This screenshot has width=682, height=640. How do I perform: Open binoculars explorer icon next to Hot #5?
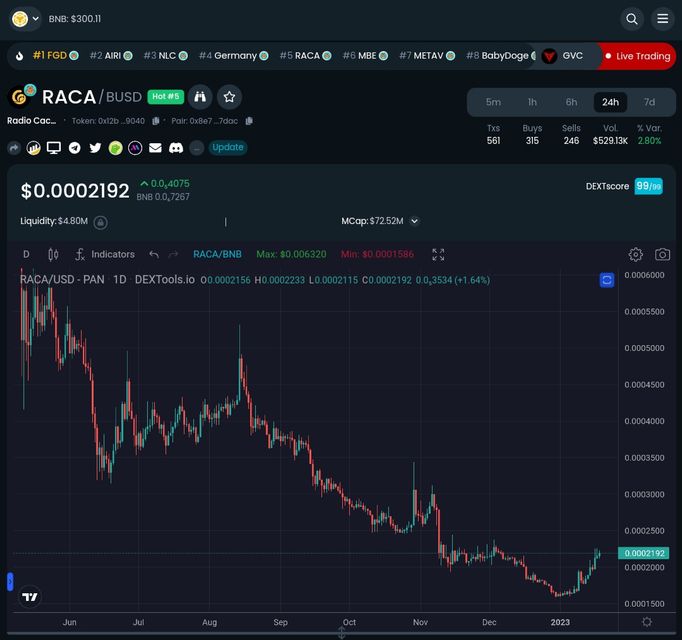pyautogui.click(x=200, y=97)
